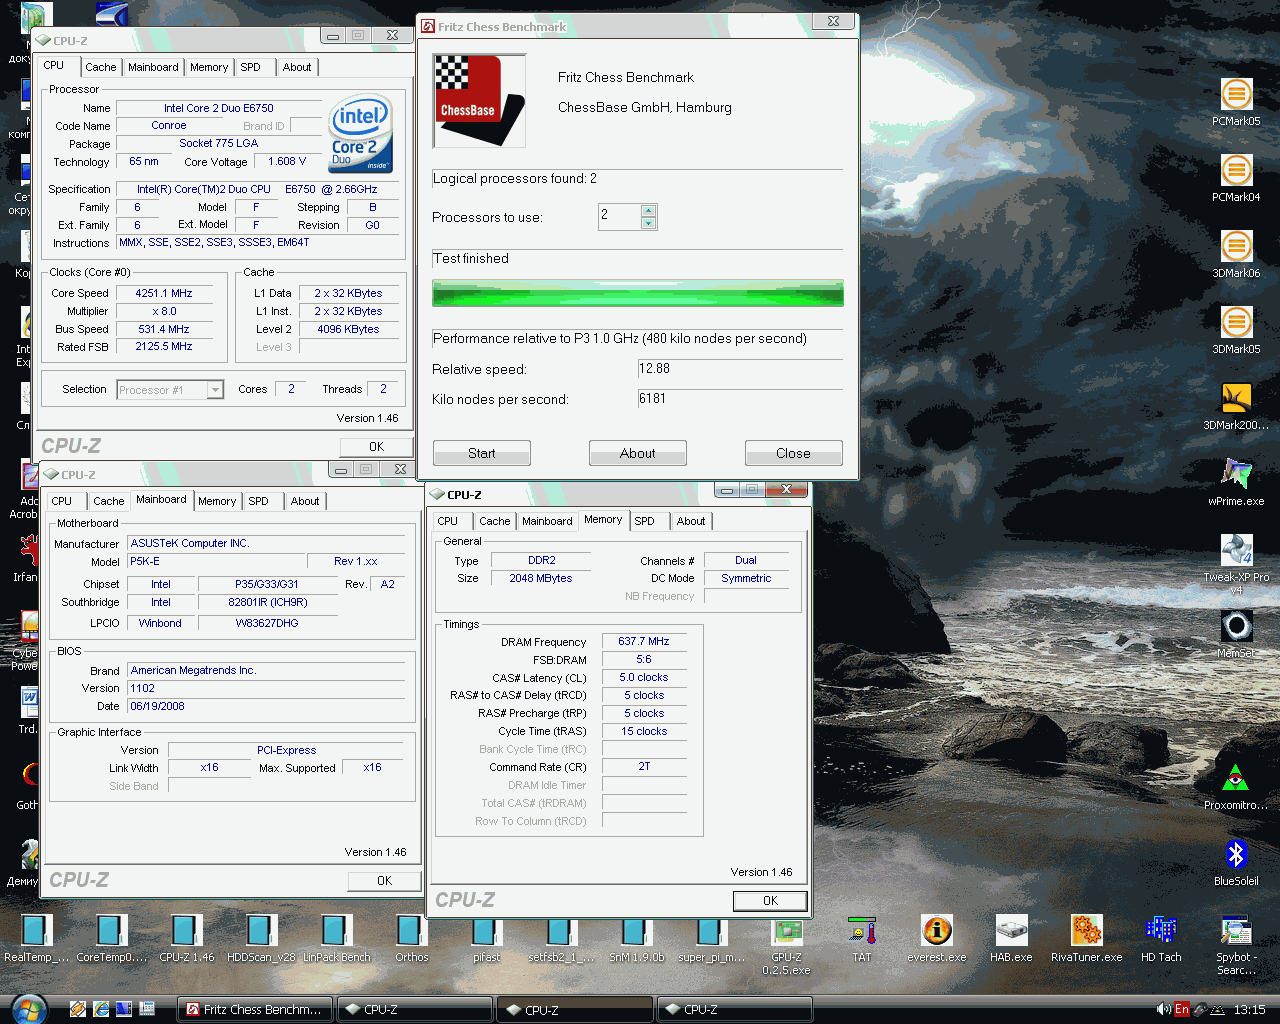
Task: Decrease Processors to use with down arrow
Action: (648, 223)
